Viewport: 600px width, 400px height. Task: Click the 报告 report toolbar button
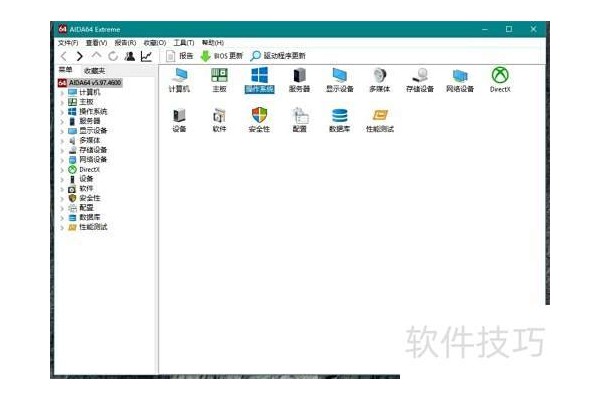point(179,56)
